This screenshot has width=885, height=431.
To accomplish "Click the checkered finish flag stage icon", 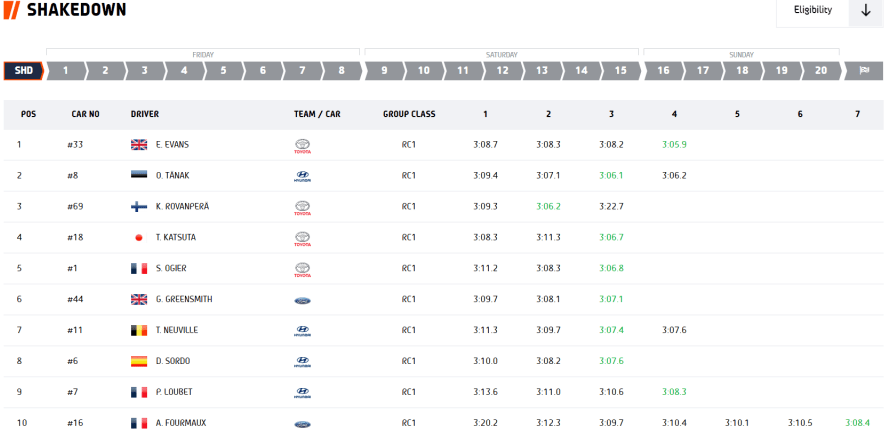I will (x=862, y=71).
